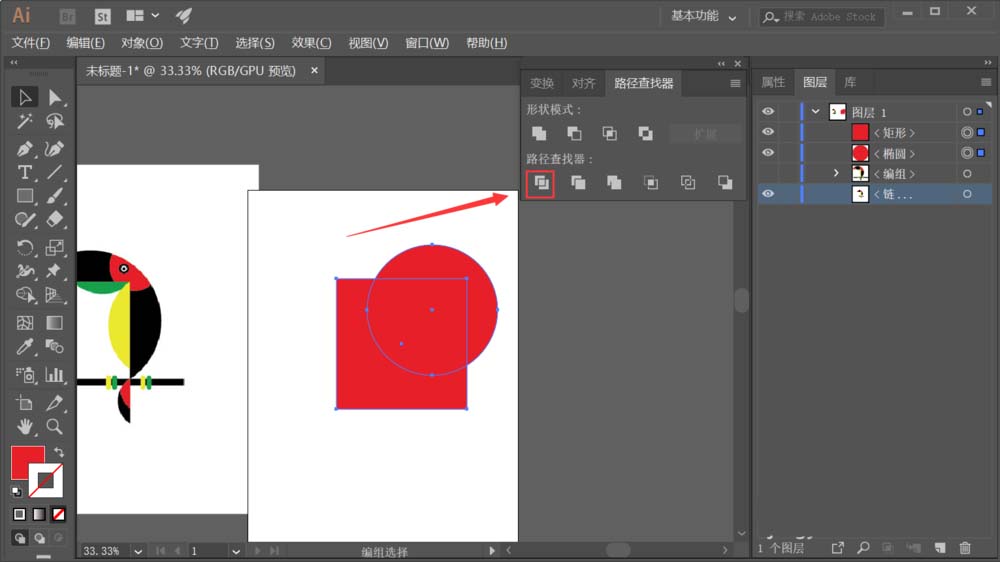Reset to default fill and stroke

coord(17,492)
